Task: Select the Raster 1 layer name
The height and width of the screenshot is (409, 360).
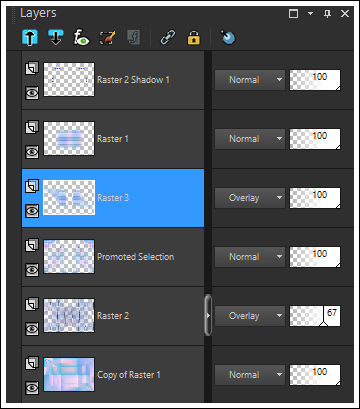Action: coord(113,139)
